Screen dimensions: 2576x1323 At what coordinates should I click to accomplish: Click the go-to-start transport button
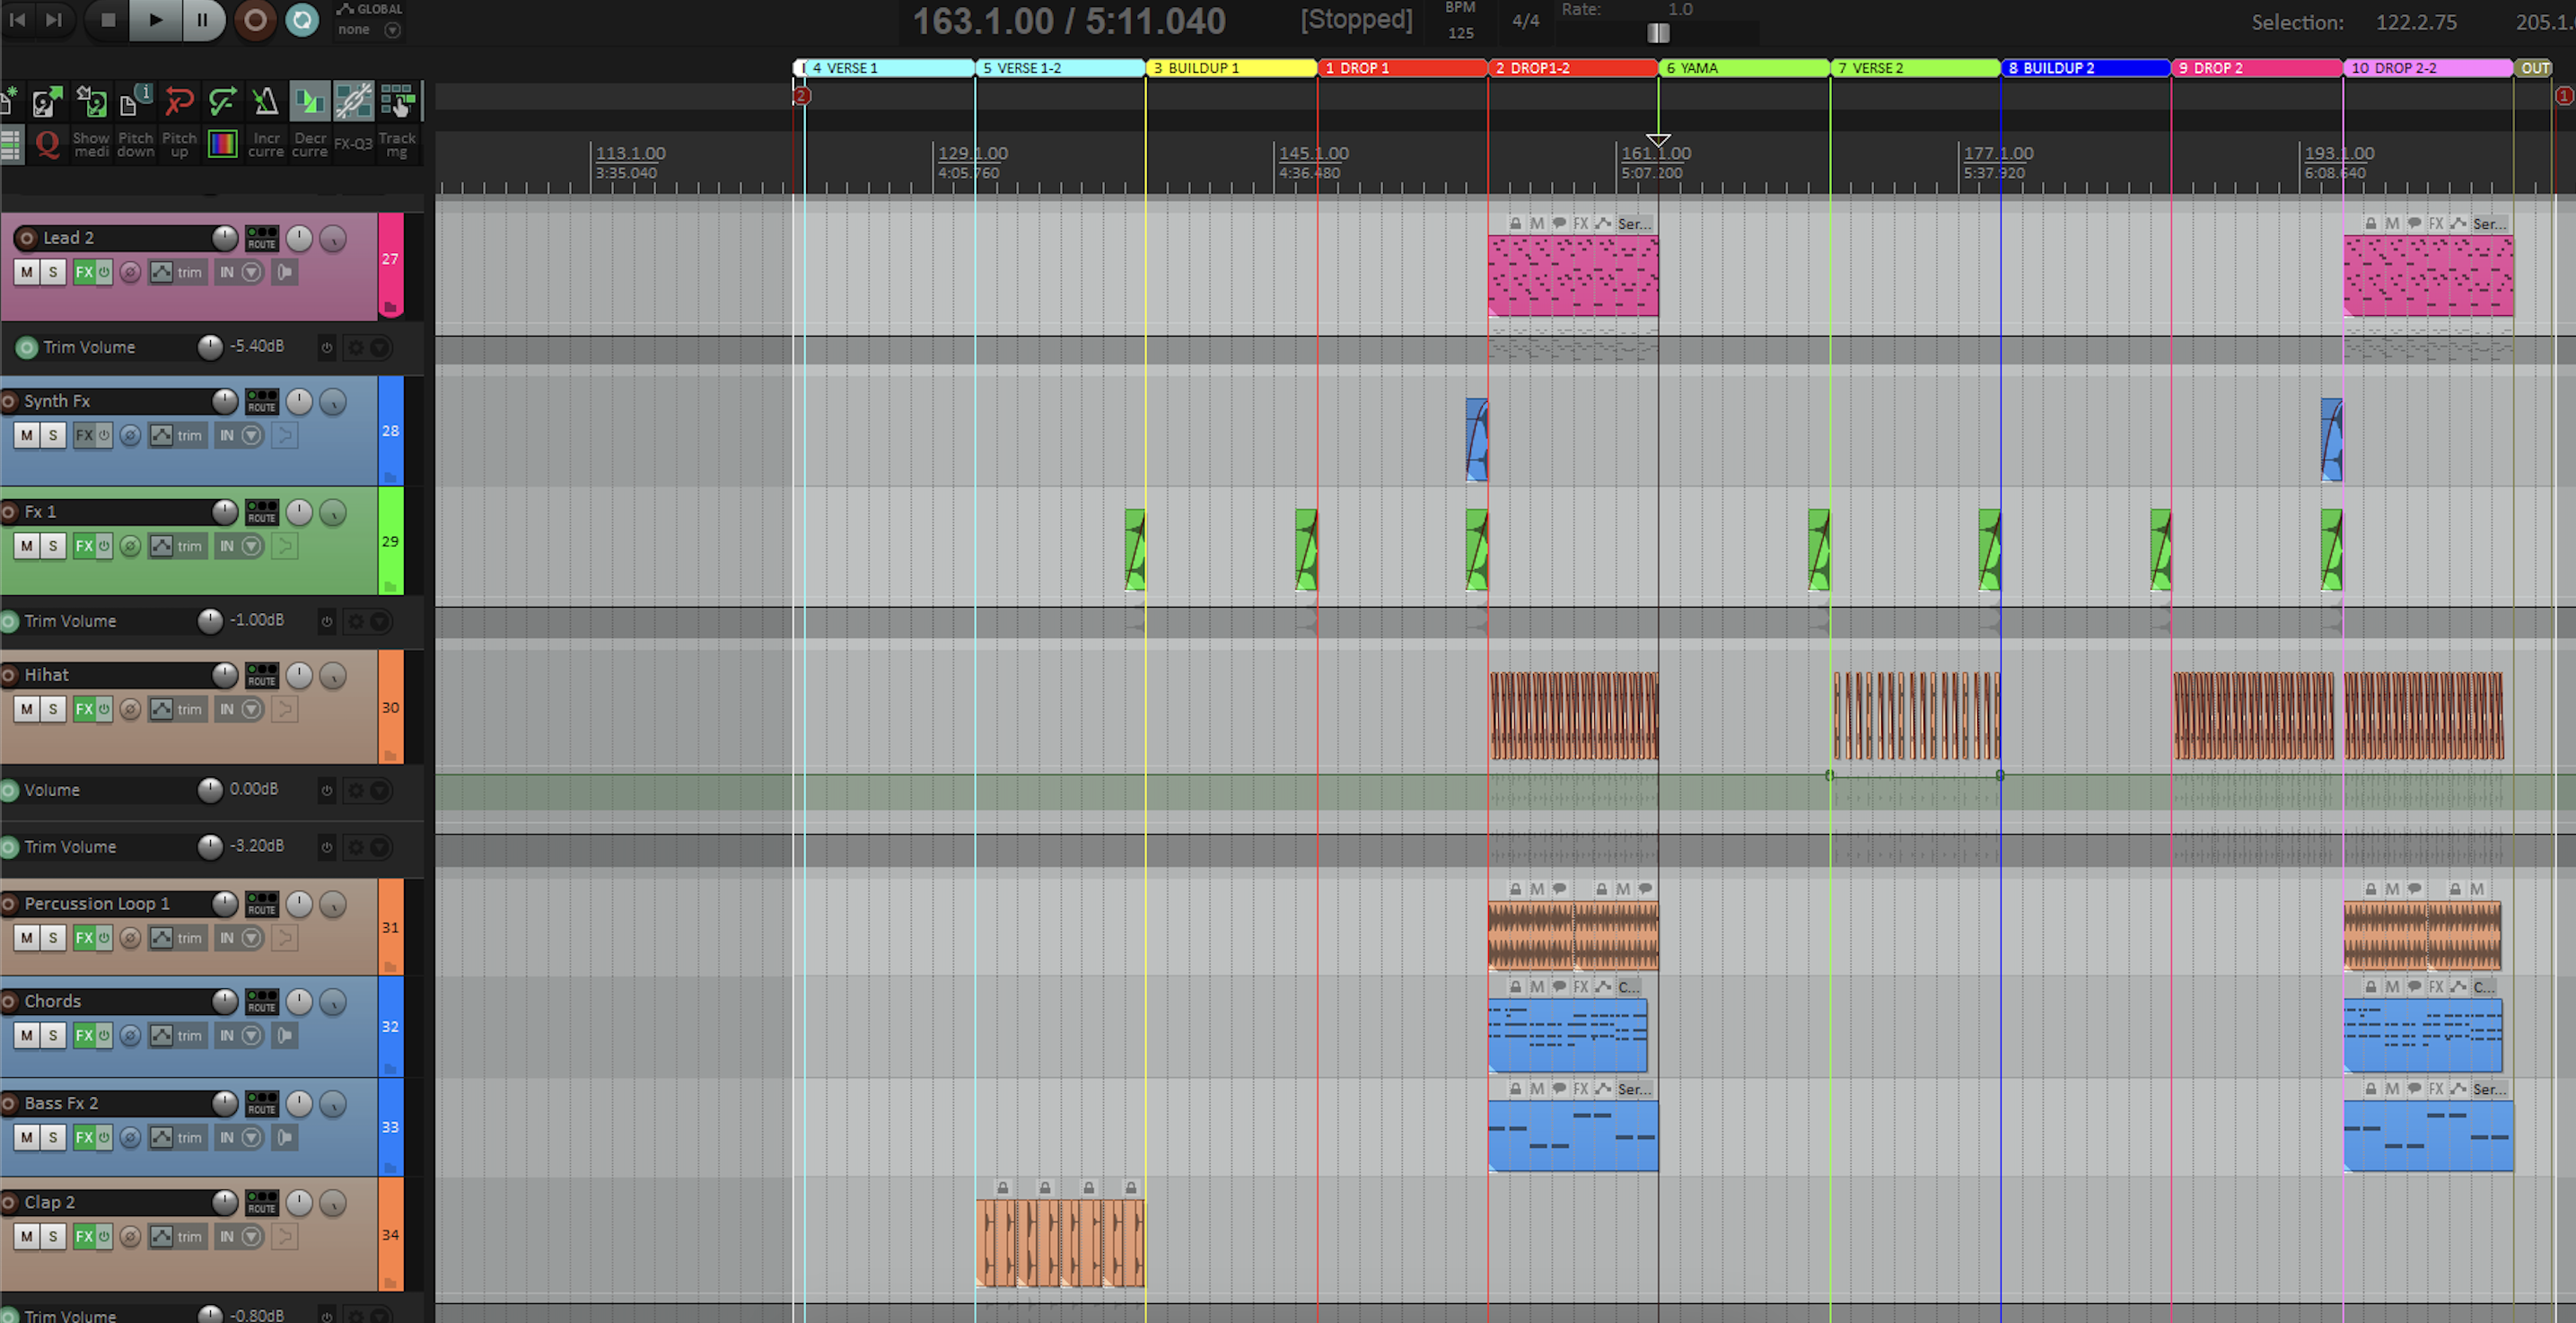[18, 20]
